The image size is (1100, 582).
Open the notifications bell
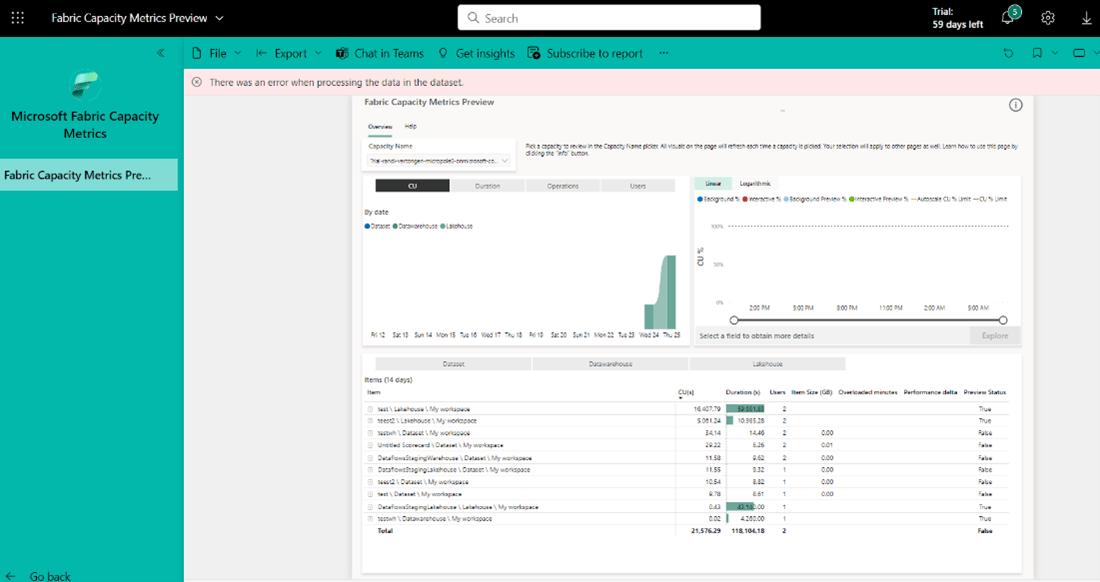[1008, 18]
